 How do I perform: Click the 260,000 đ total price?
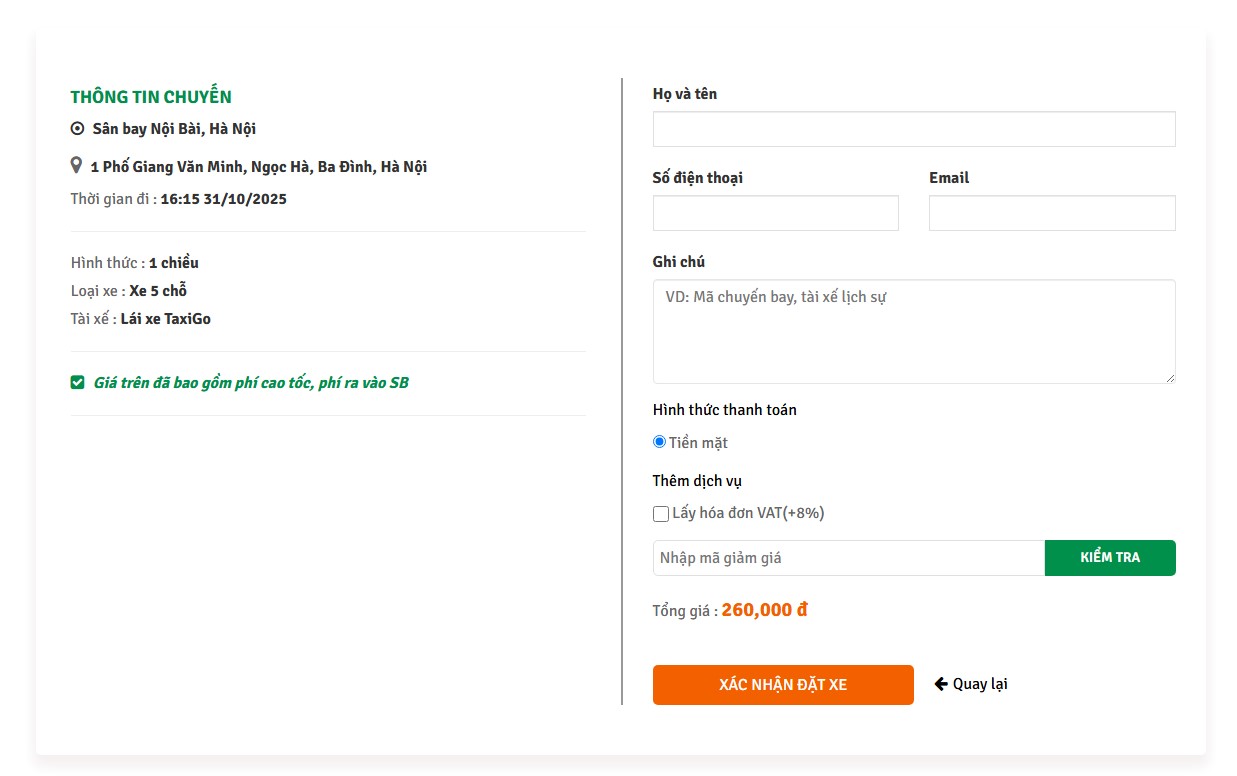point(764,610)
